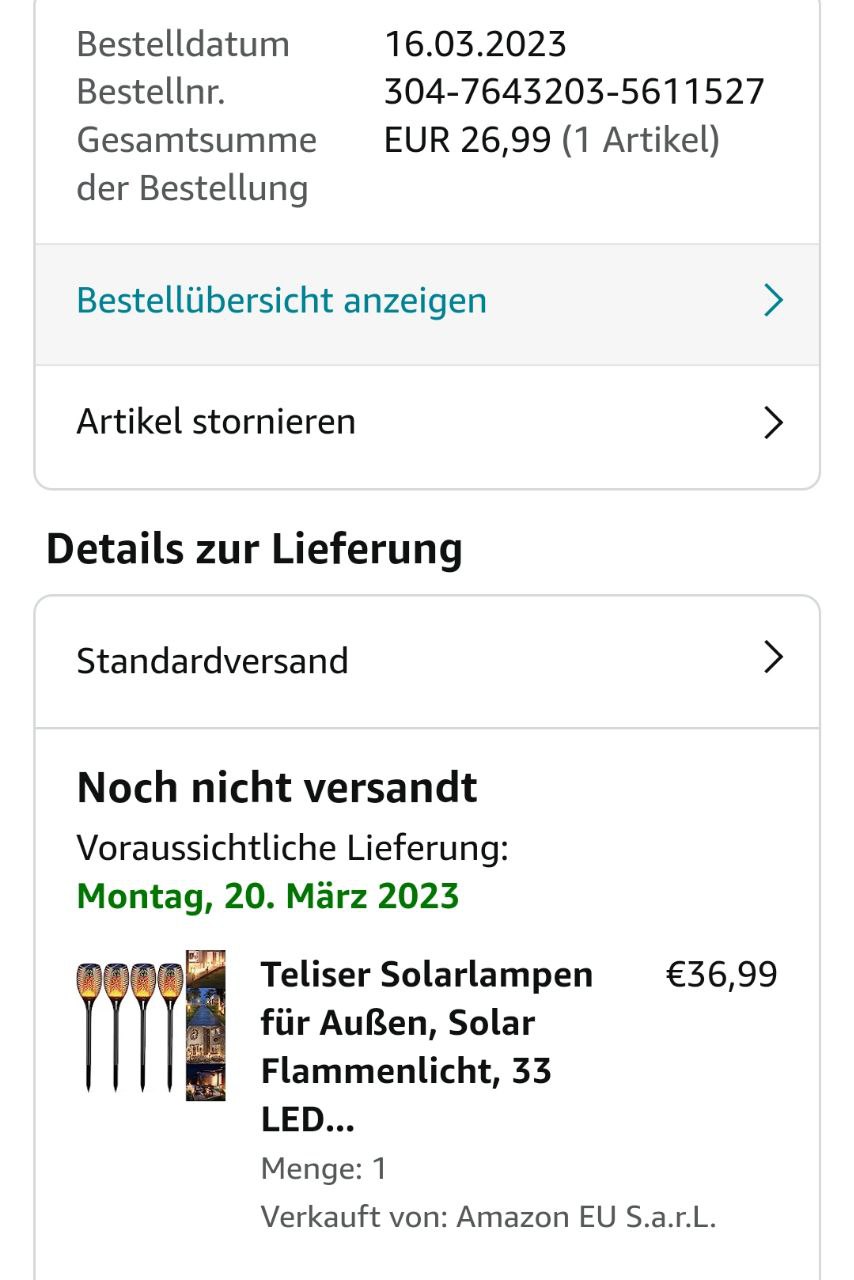This screenshot has height=1280, width=854.
Task: Tap the €36,99 item price
Action: click(721, 974)
